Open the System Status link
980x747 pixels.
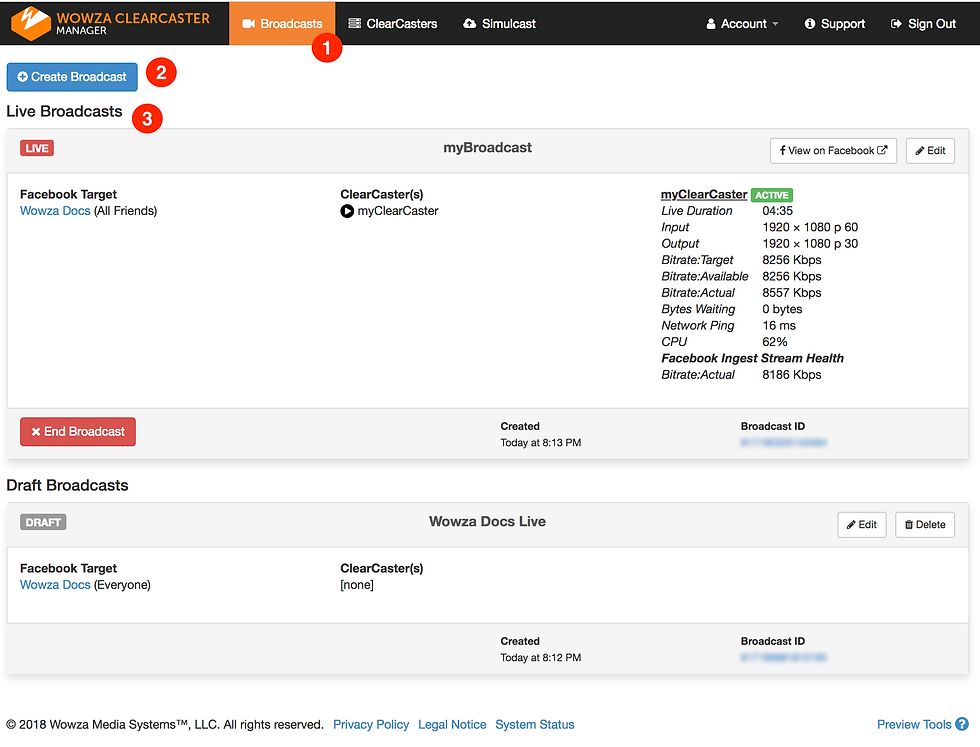point(534,724)
